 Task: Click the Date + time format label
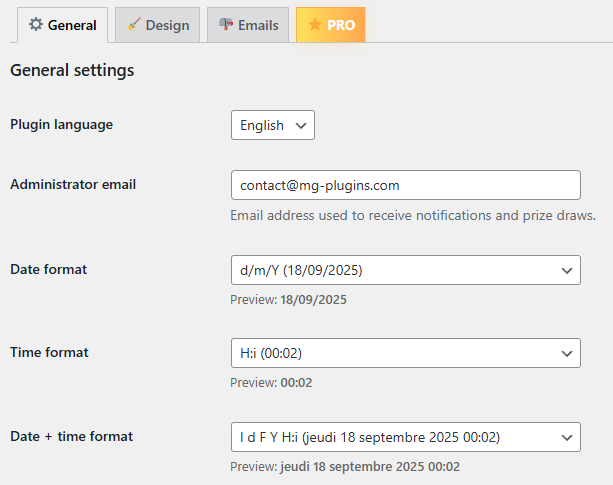tap(71, 436)
